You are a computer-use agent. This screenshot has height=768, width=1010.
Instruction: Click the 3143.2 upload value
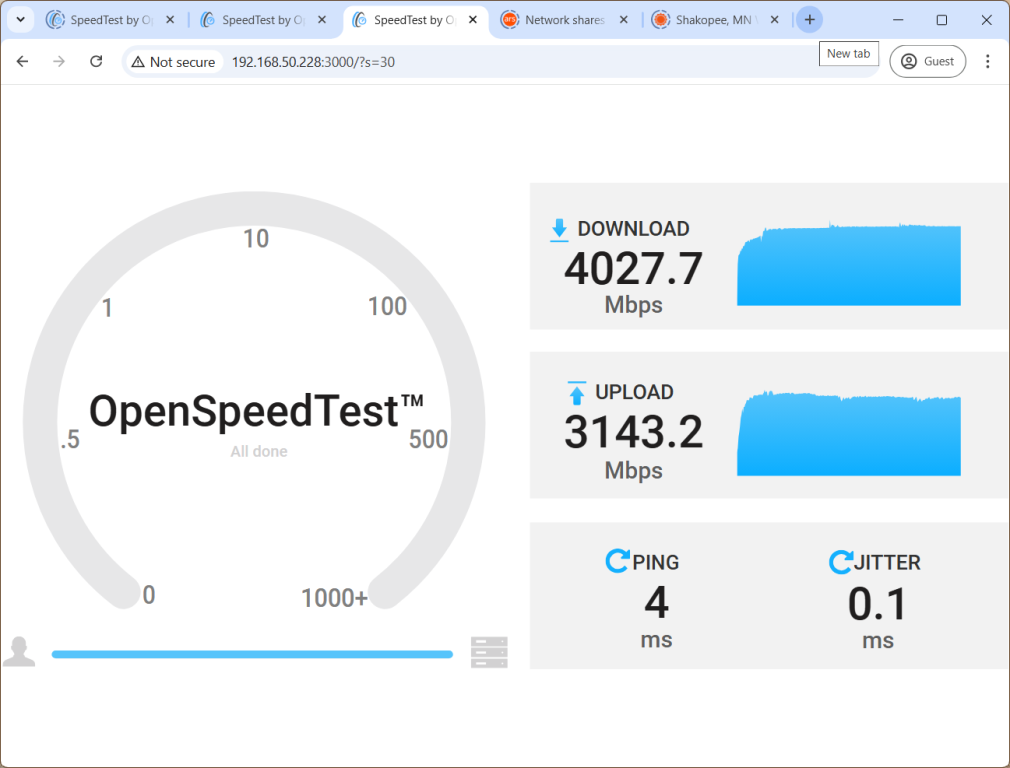click(633, 432)
